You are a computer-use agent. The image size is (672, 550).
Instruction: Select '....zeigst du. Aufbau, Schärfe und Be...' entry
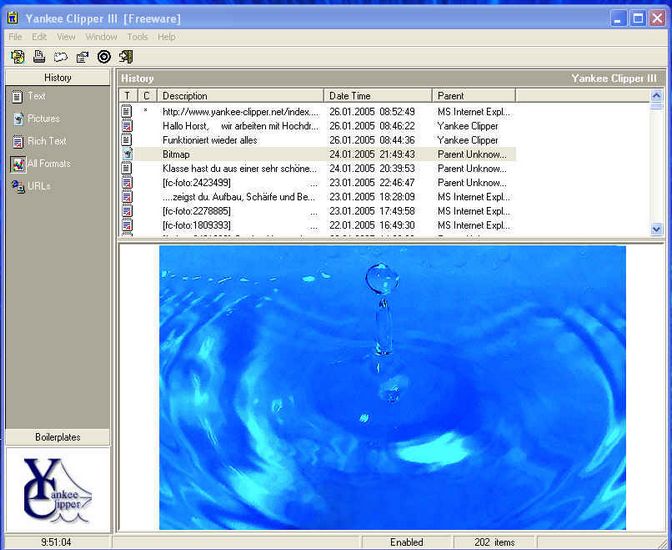click(239, 197)
